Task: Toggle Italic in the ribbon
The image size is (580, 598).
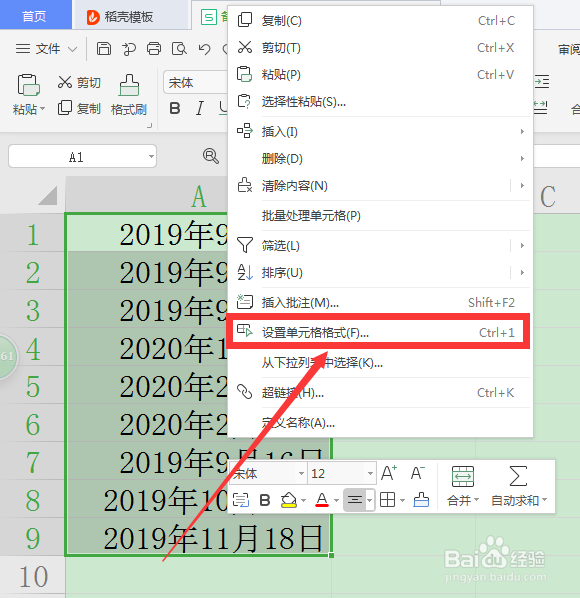Action: [x=199, y=108]
